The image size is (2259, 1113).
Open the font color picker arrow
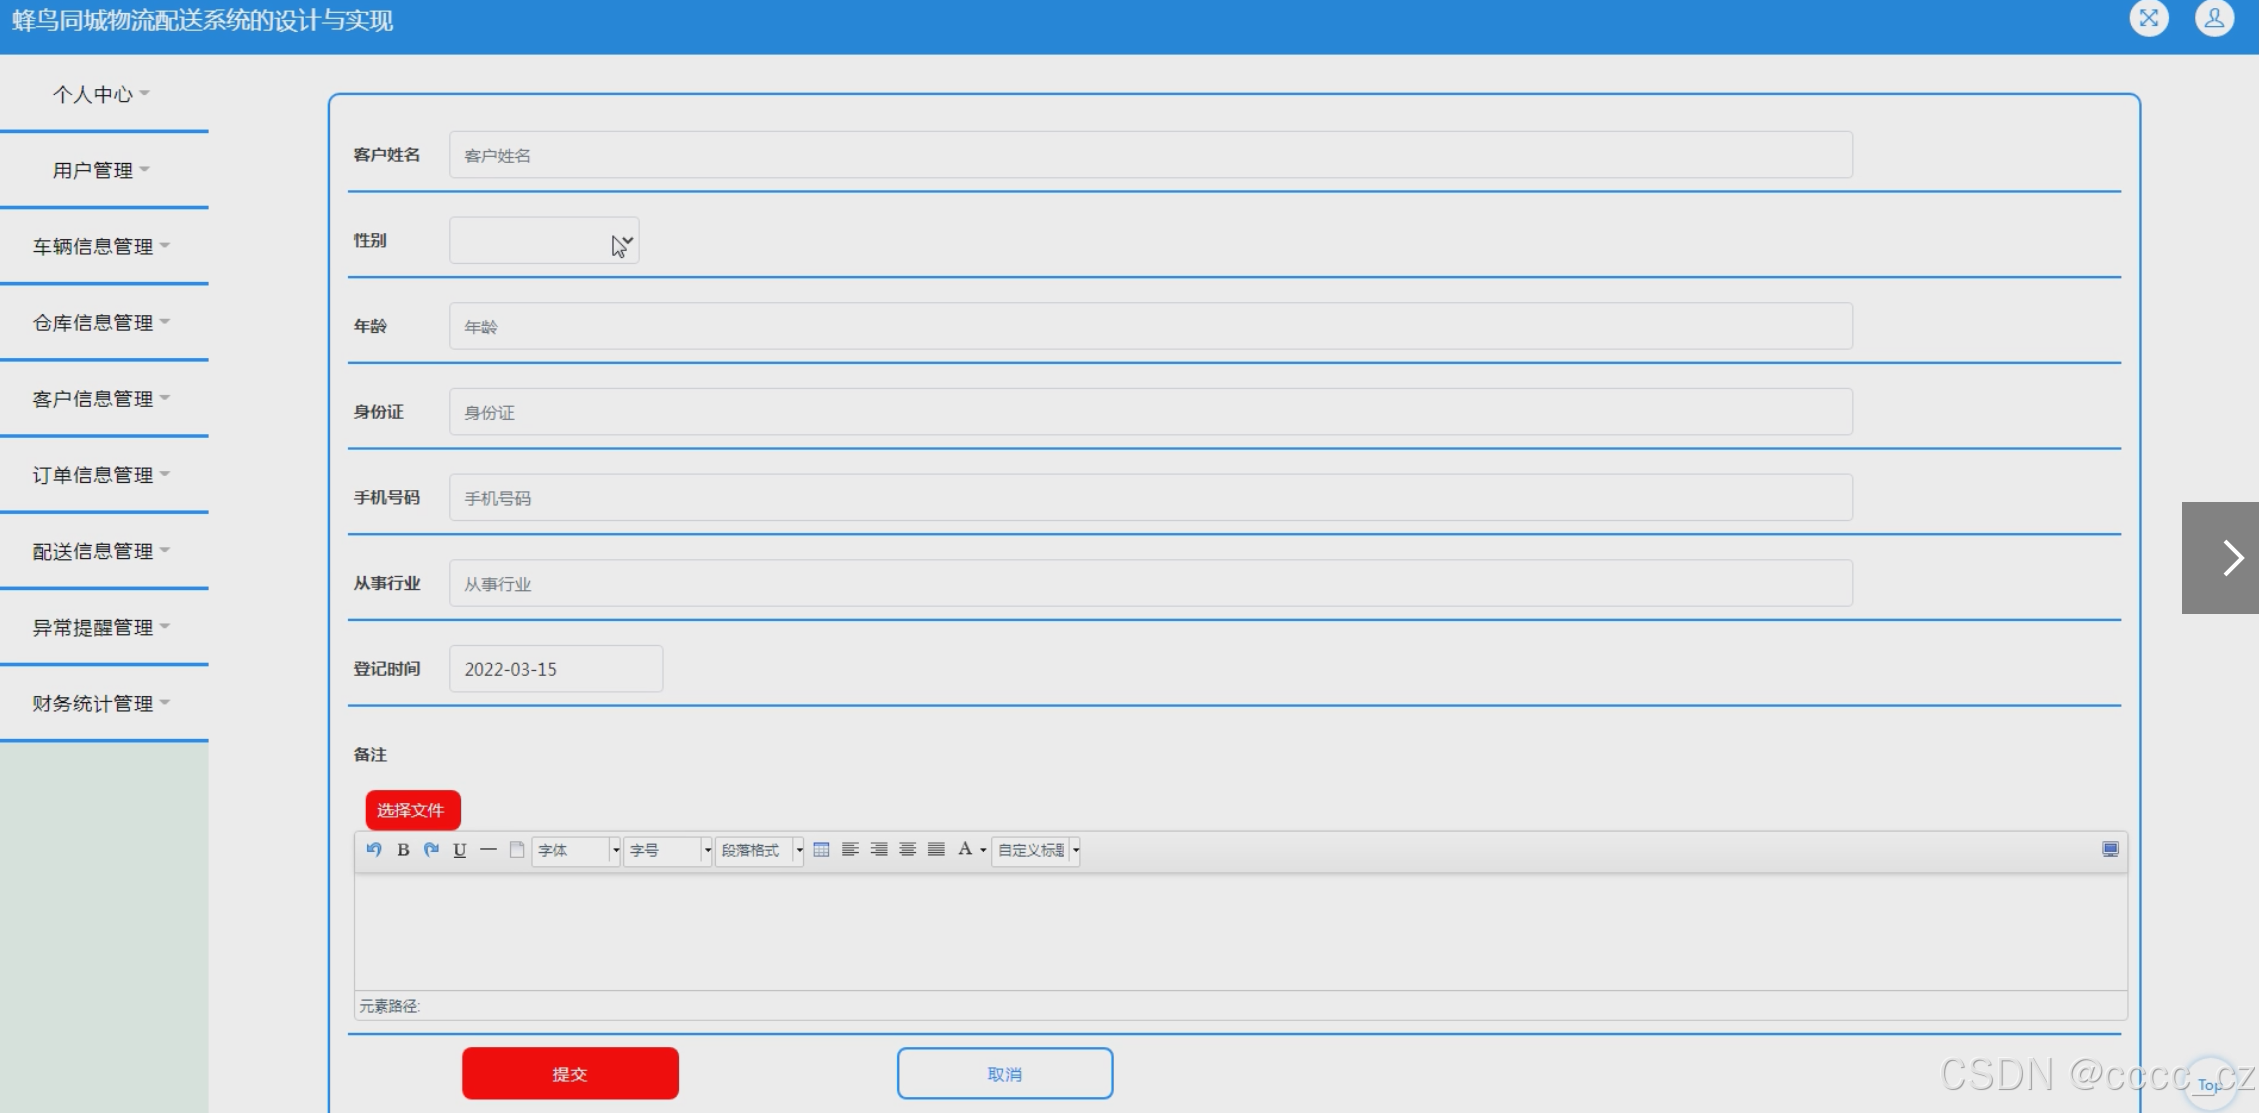[x=983, y=850]
